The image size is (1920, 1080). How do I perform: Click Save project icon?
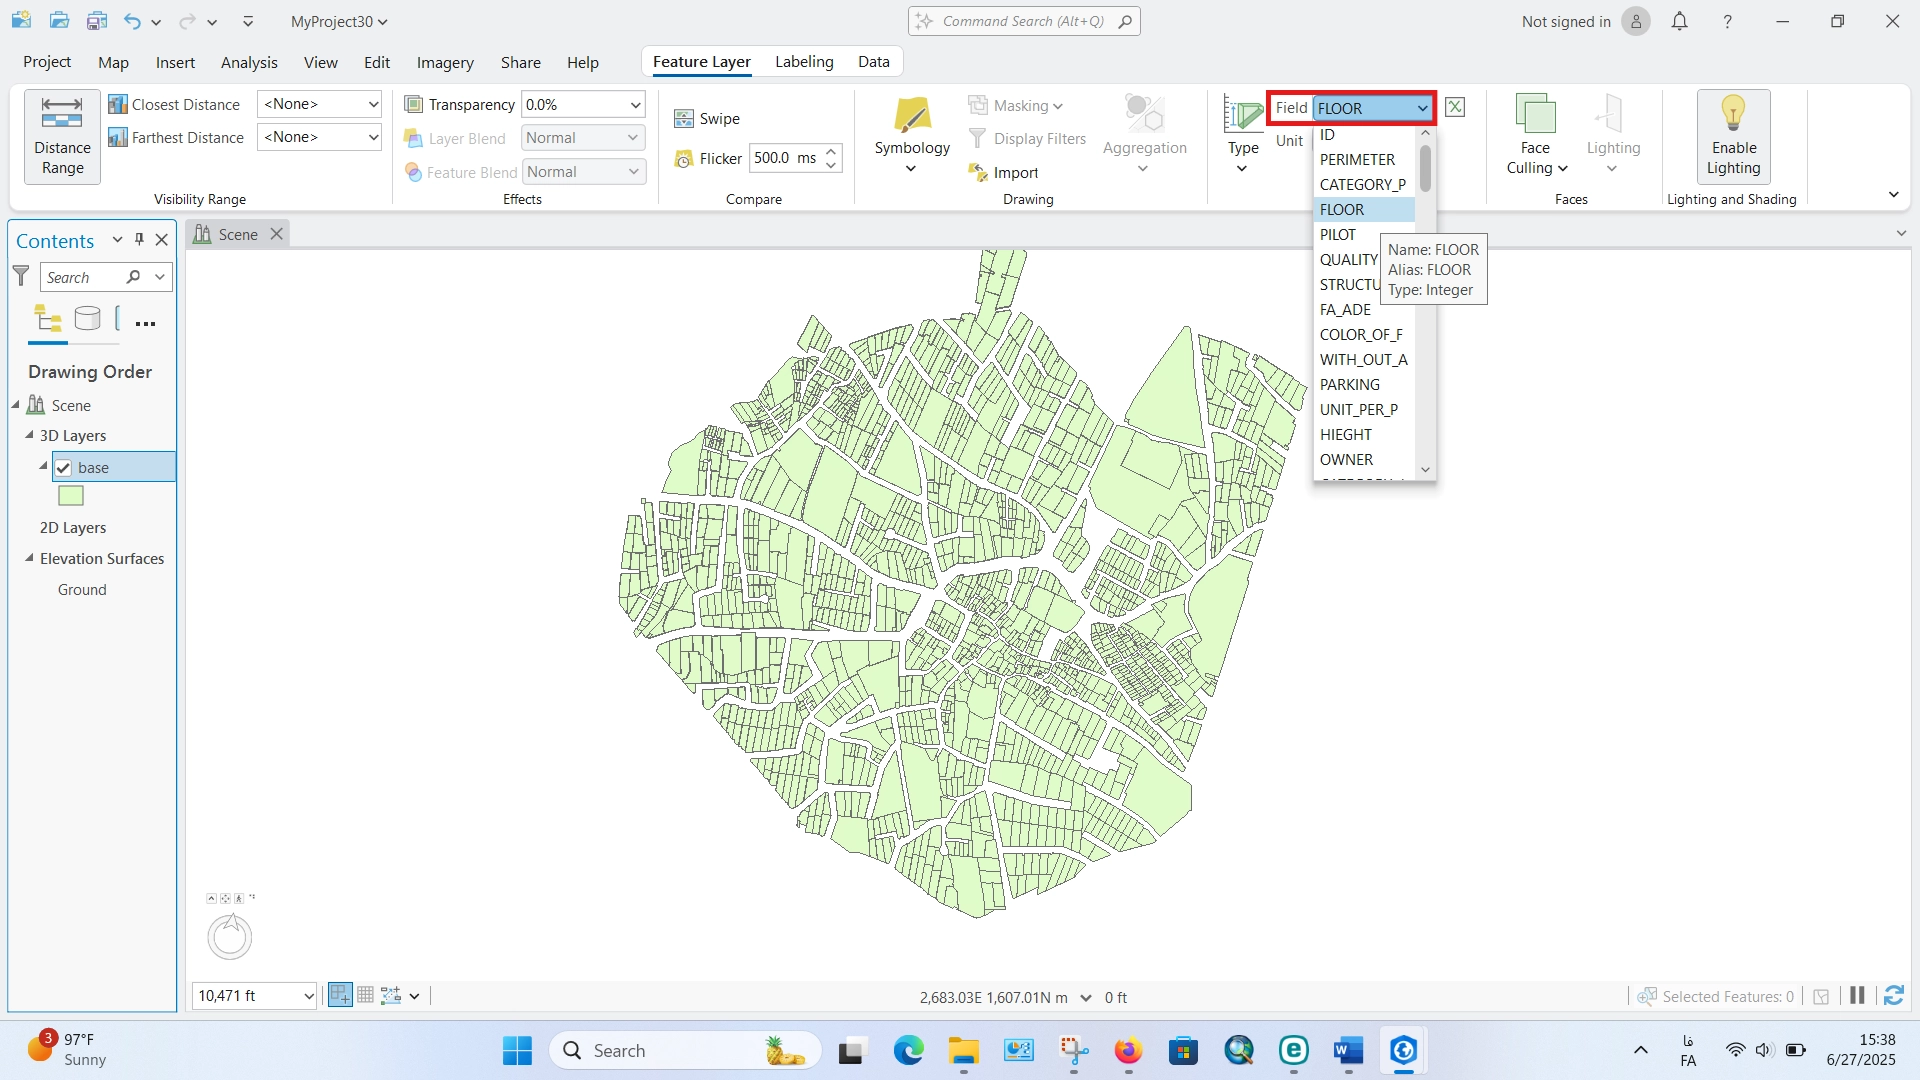coord(96,21)
